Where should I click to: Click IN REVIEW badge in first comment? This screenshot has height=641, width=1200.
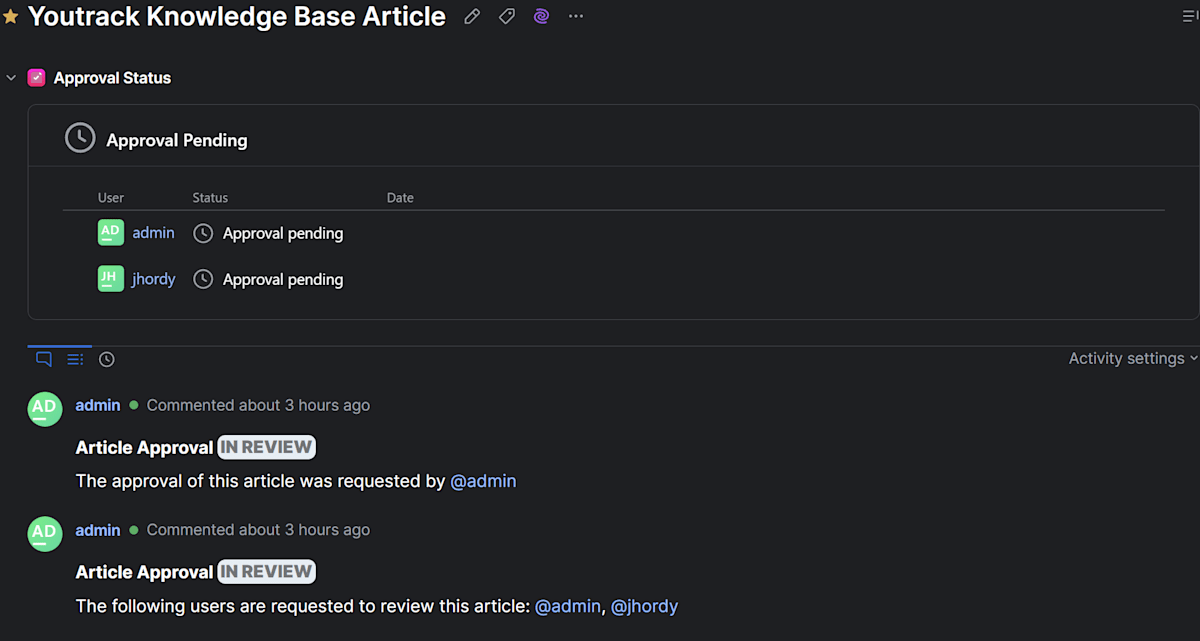(267, 447)
